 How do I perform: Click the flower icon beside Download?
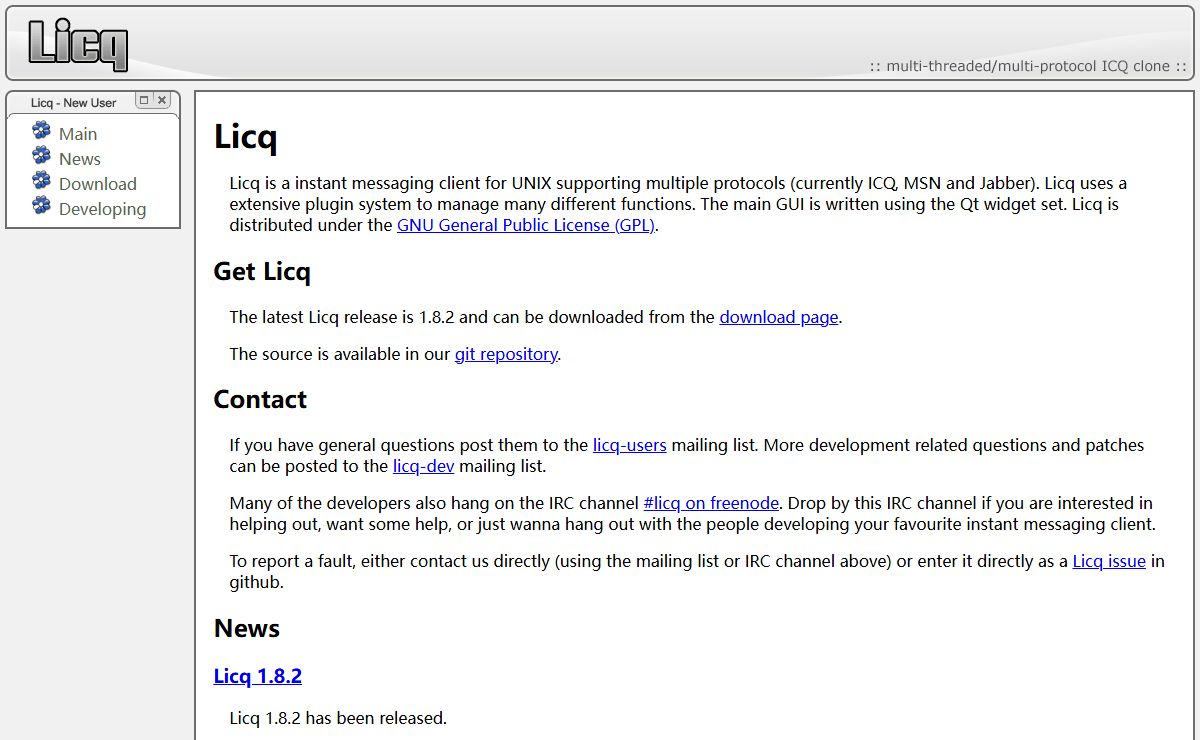[41, 180]
